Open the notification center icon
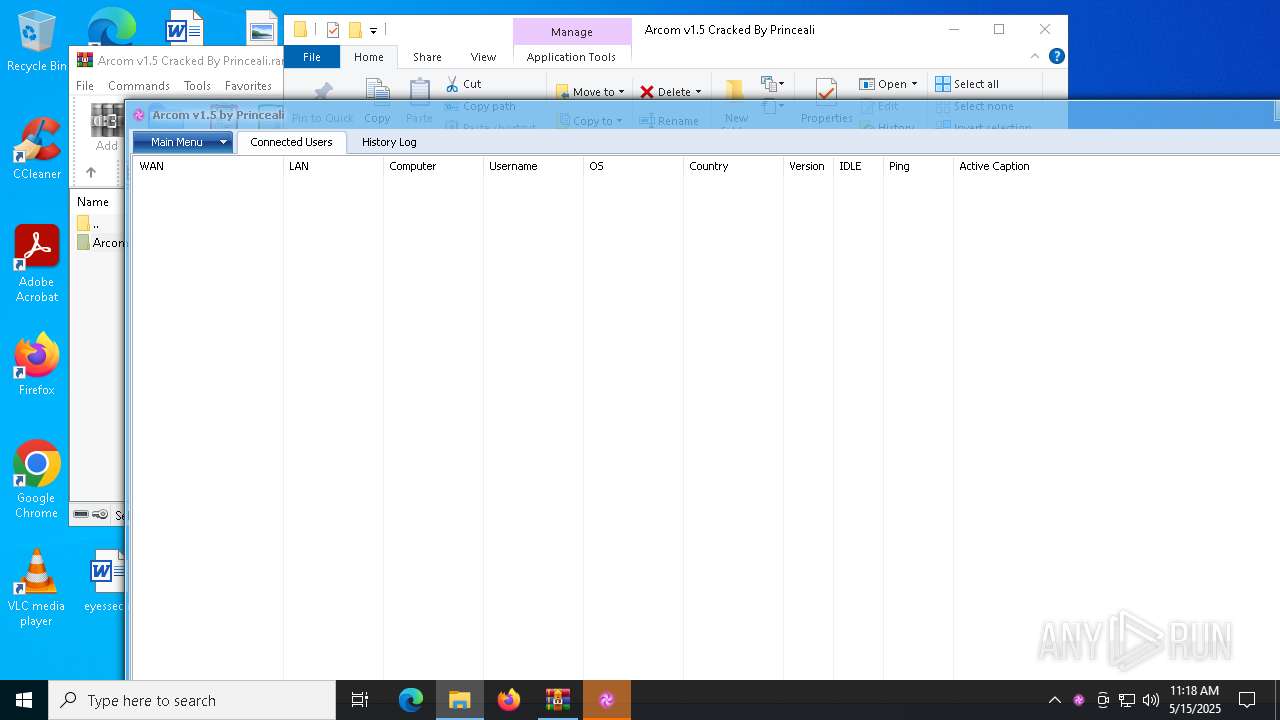1280x720 pixels. pos(1247,700)
